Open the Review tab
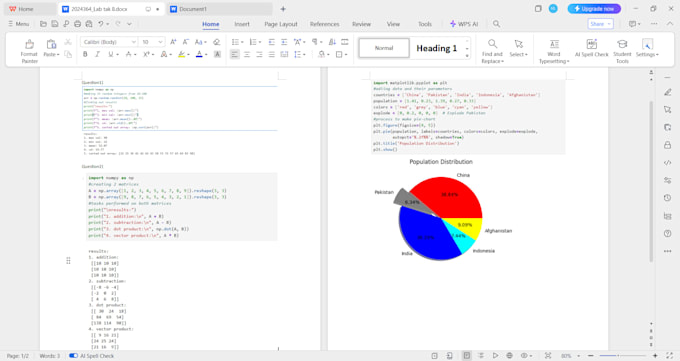680x361 pixels. pyautogui.click(x=361, y=24)
